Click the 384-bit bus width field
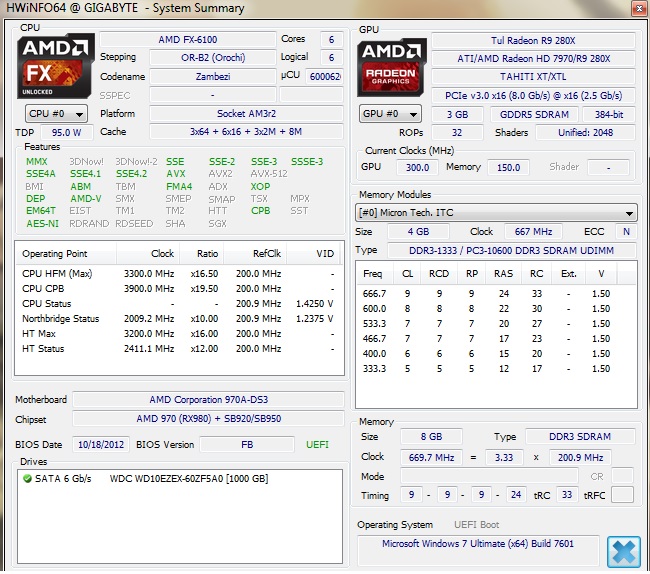This screenshot has height=574, width=650. [609, 115]
